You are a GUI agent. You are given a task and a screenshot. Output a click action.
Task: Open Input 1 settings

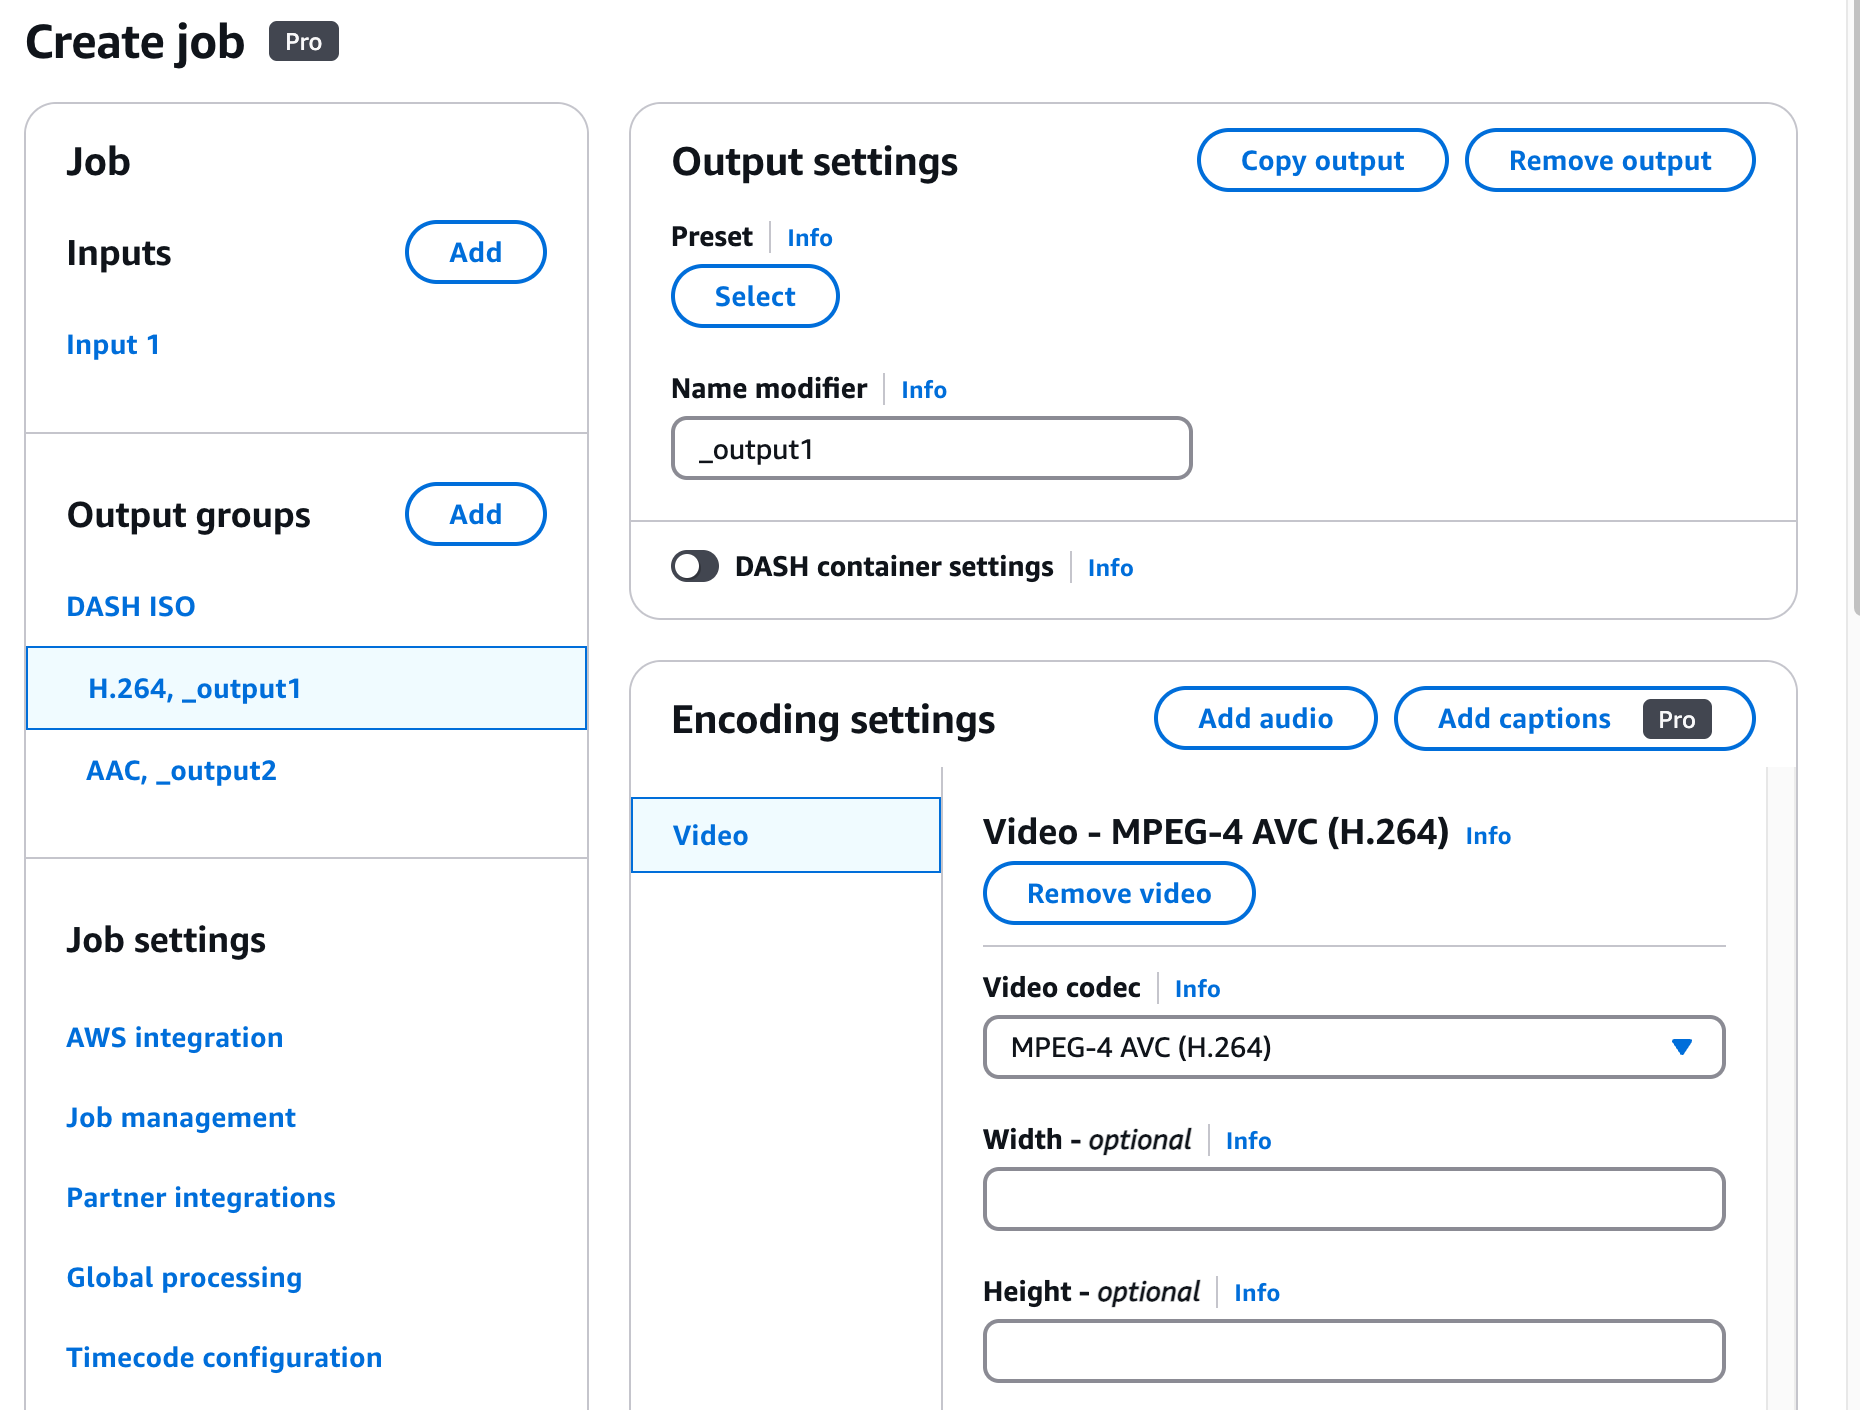click(x=113, y=344)
